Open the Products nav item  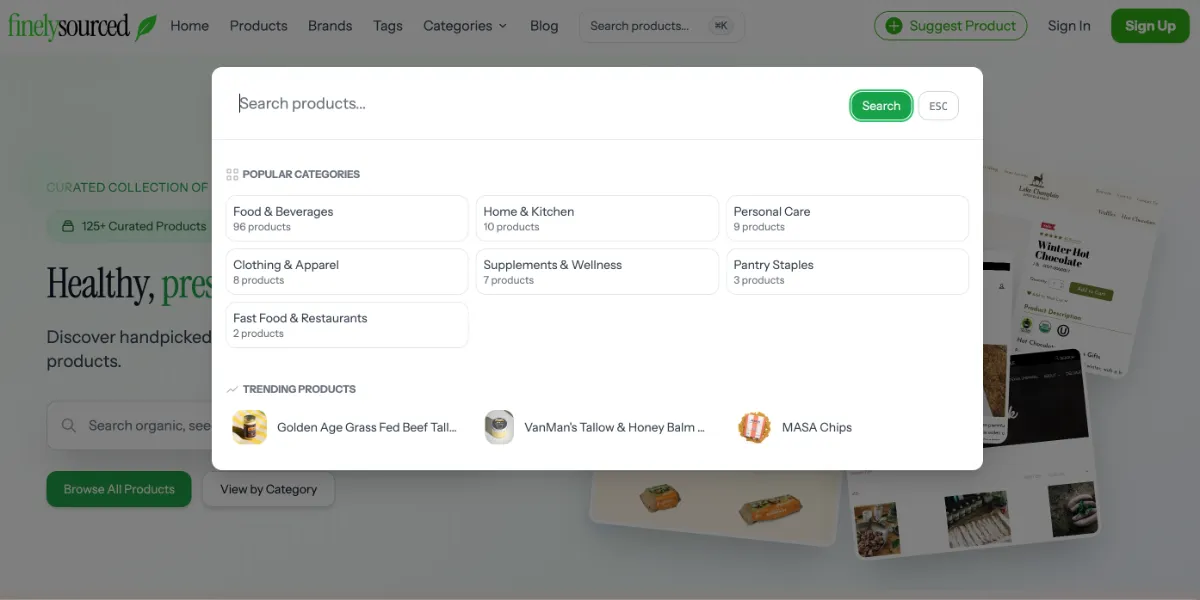(258, 26)
